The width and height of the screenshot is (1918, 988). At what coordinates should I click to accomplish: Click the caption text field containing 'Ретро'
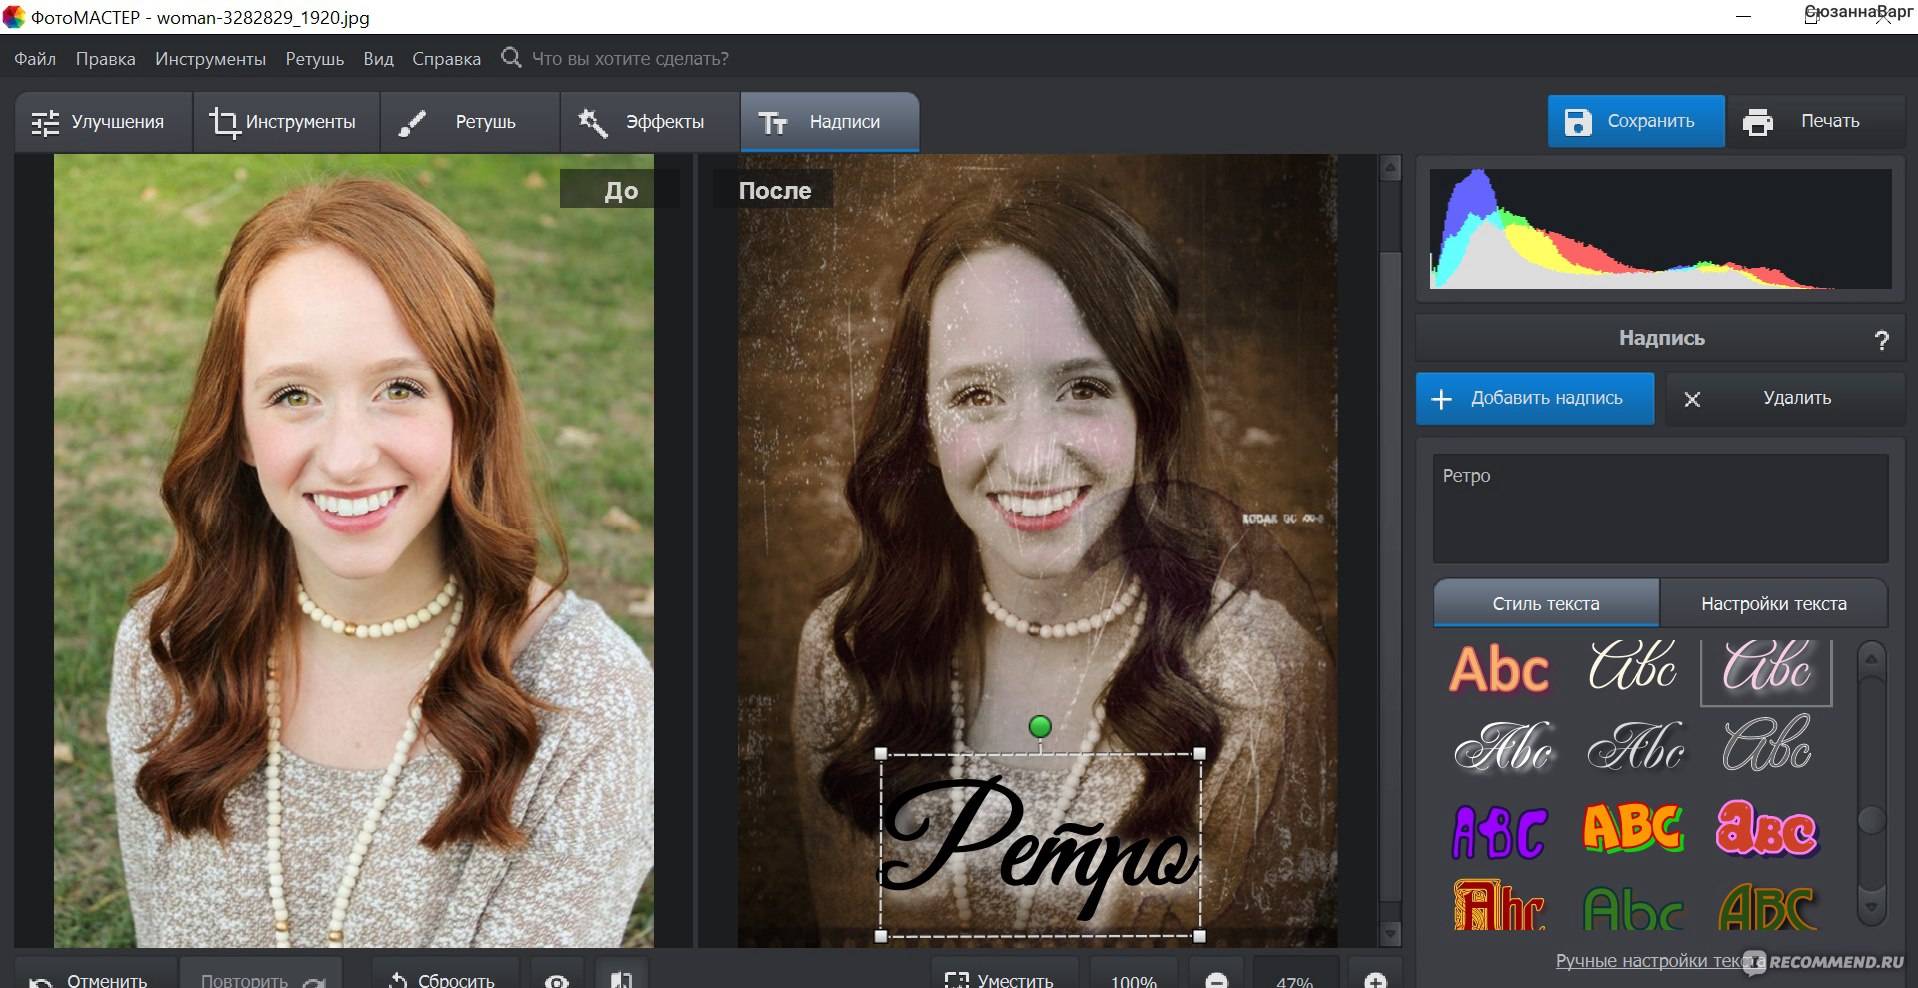(1660, 508)
